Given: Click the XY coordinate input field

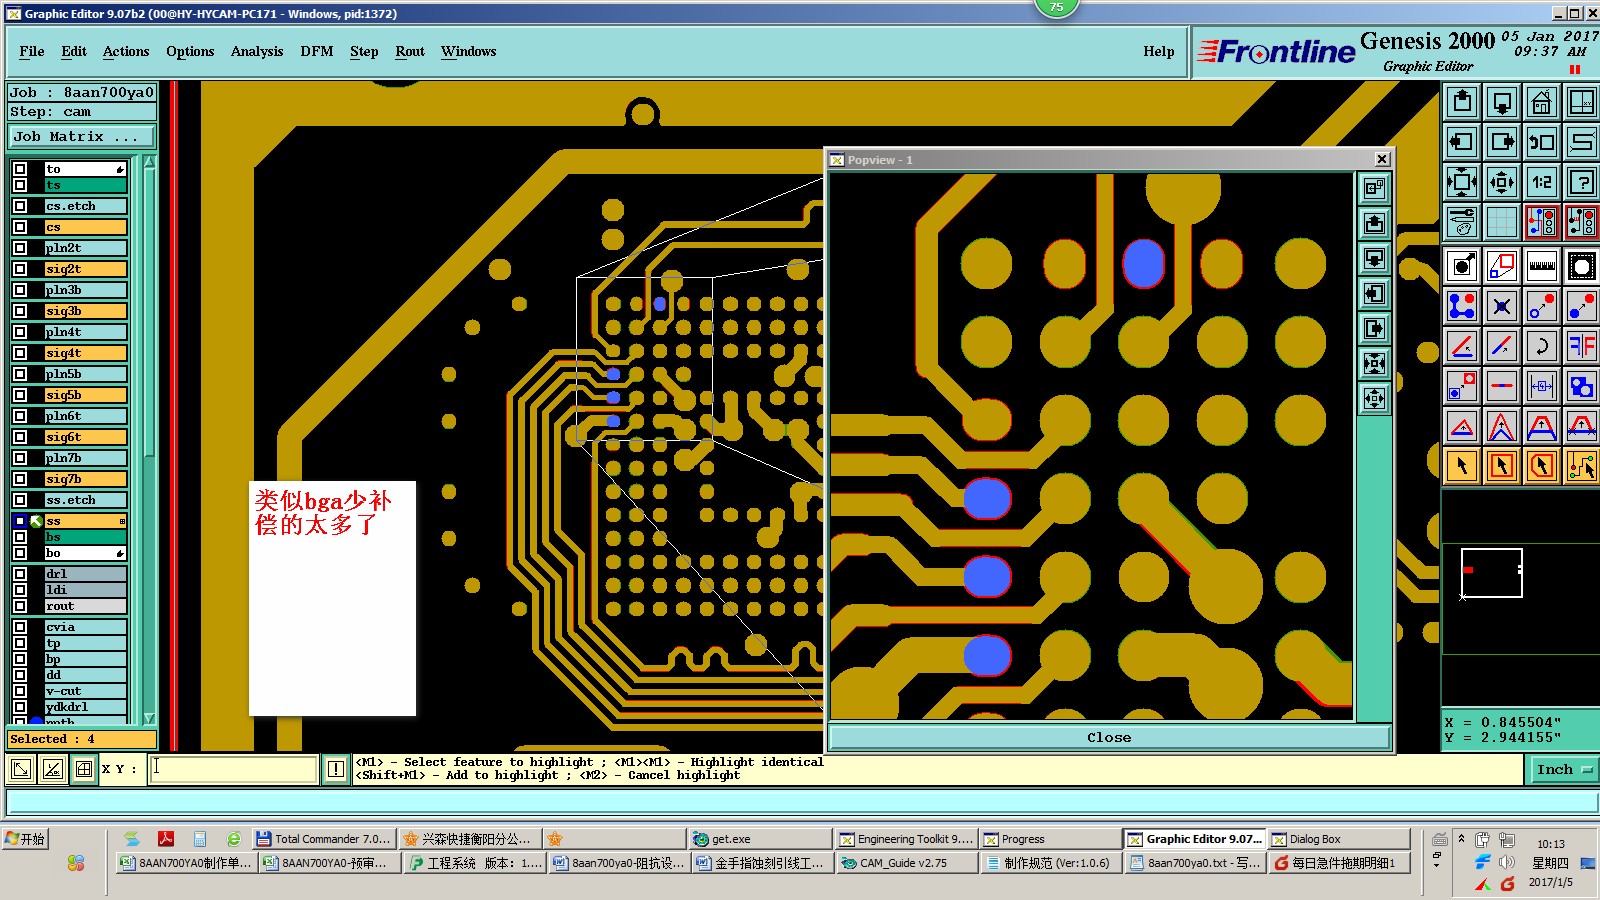Looking at the screenshot, I should 234,769.
